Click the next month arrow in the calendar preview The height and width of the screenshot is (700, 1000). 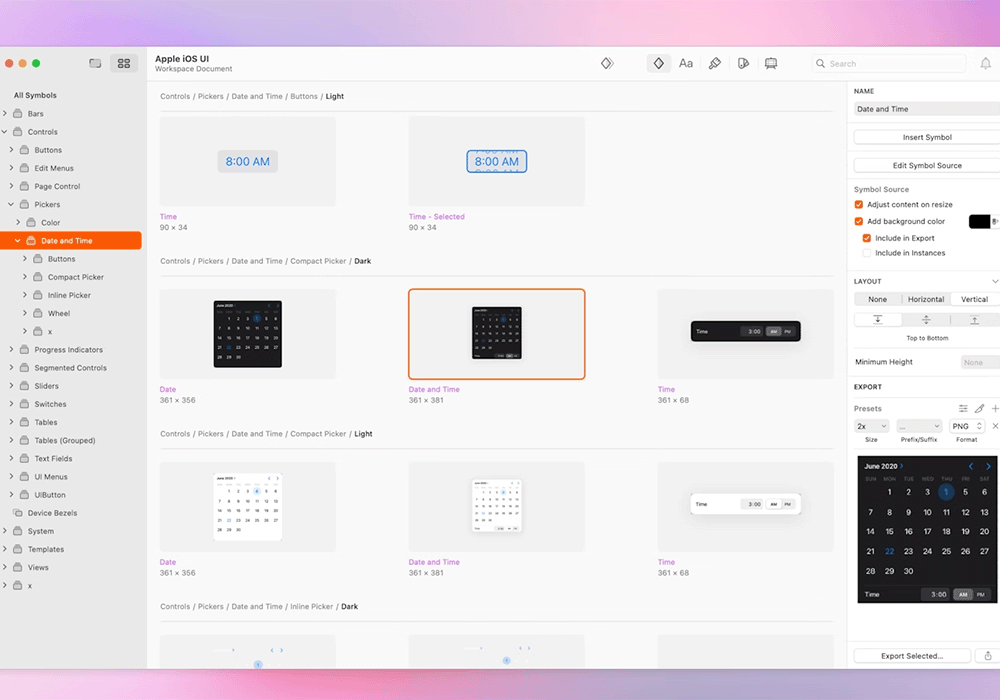pos(988,466)
